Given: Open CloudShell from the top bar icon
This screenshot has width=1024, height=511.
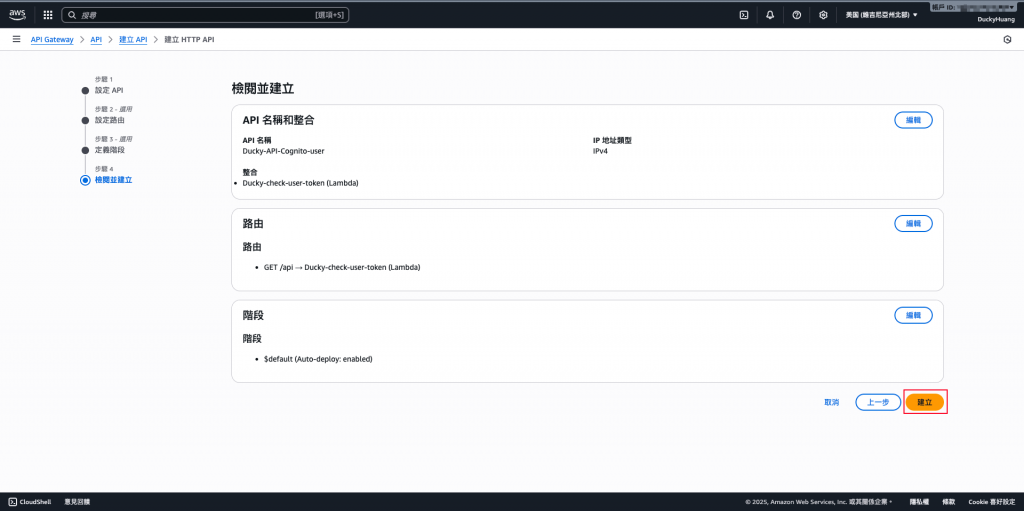Looking at the screenshot, I should [743, 15].
